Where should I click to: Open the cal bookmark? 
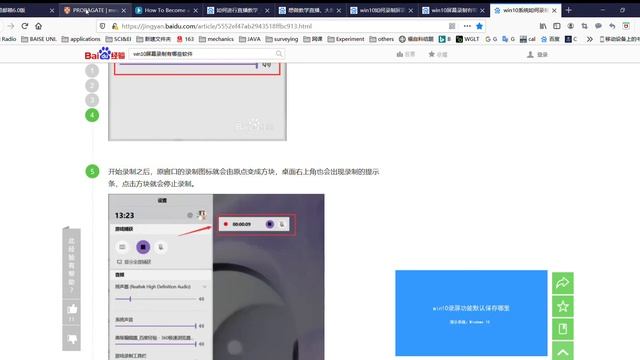coord(527,39)
